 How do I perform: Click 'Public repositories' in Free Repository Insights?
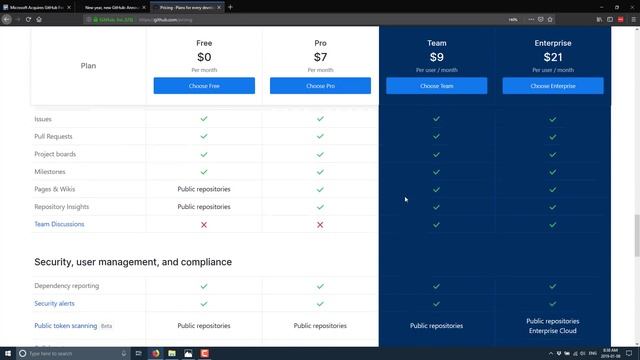tap(204, 207)
